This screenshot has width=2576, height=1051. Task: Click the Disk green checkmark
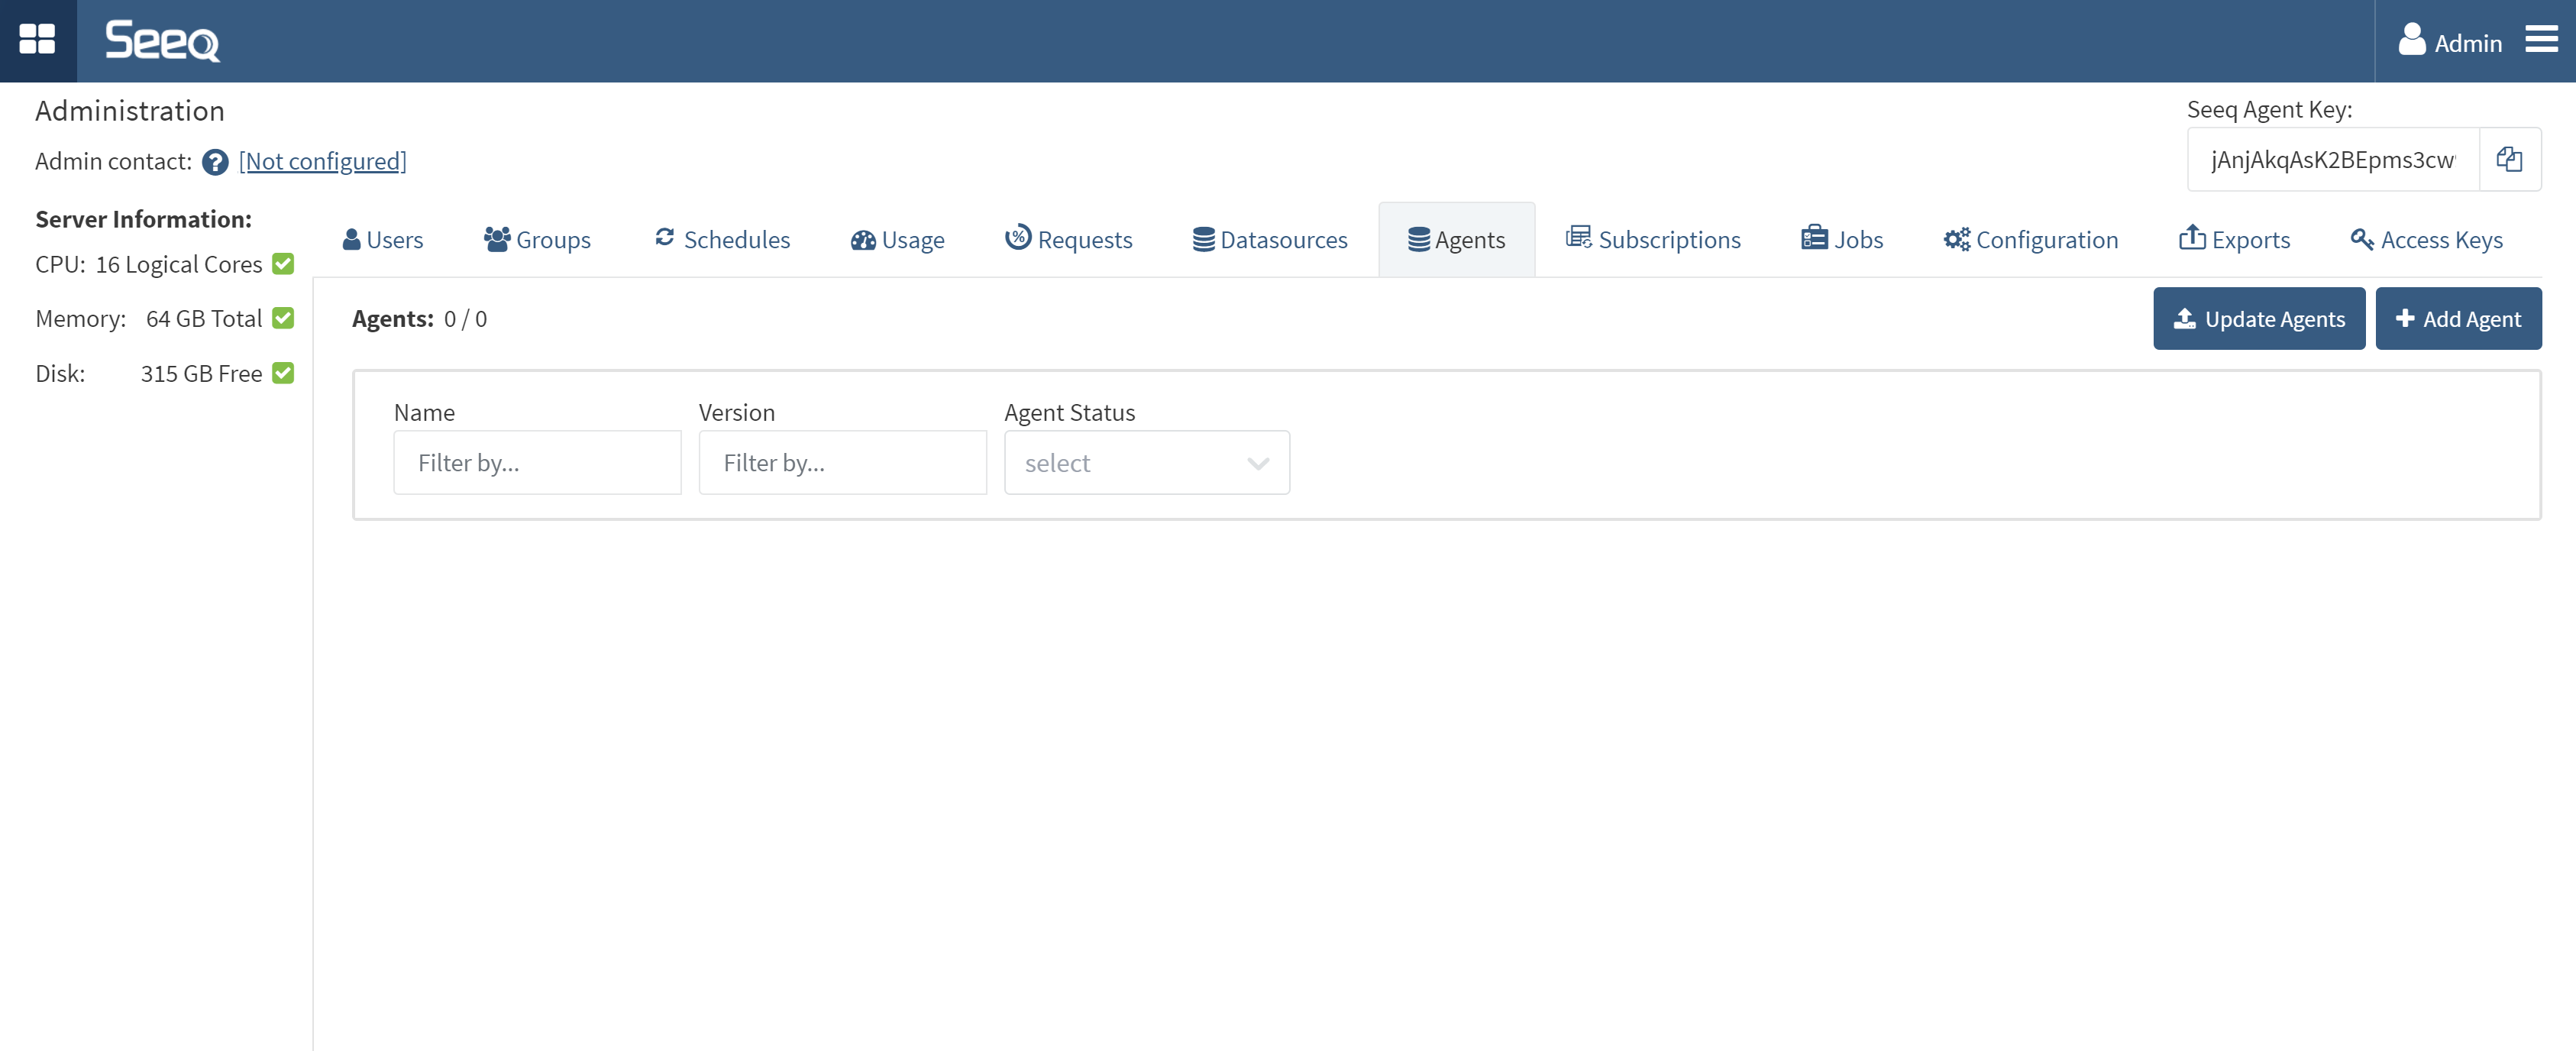pyautogui.click(x=283, y=373)
